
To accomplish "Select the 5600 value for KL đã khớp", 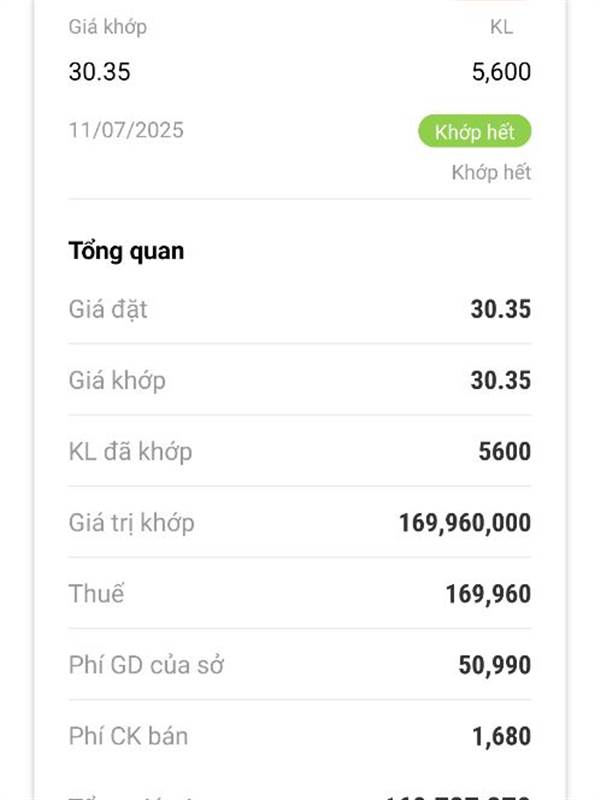I will tap(505, 452).
